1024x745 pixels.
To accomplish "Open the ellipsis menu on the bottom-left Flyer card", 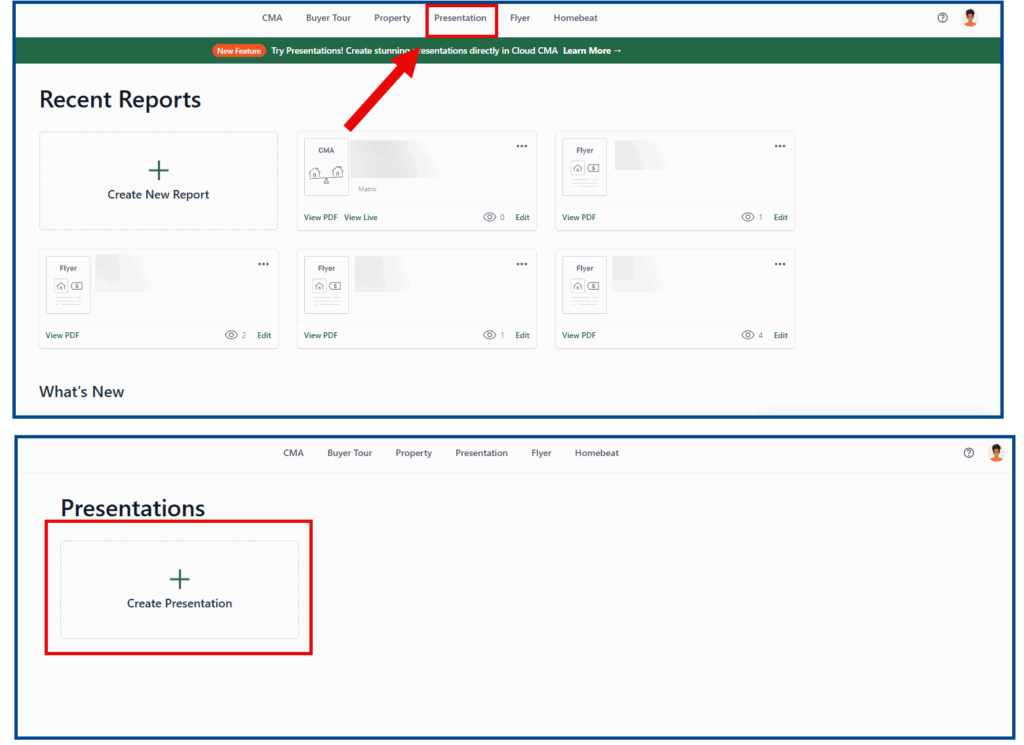I will (x=263, y=264).
